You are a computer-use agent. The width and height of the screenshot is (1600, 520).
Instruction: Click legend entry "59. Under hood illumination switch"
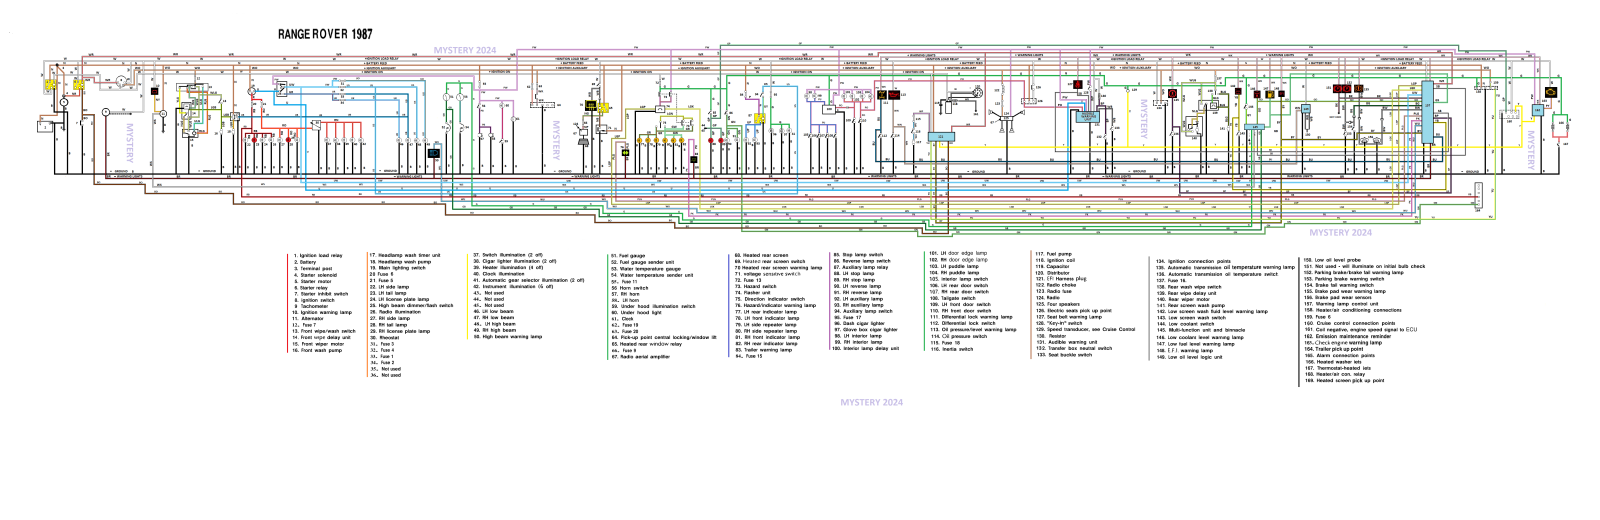[x=653, y=307]
